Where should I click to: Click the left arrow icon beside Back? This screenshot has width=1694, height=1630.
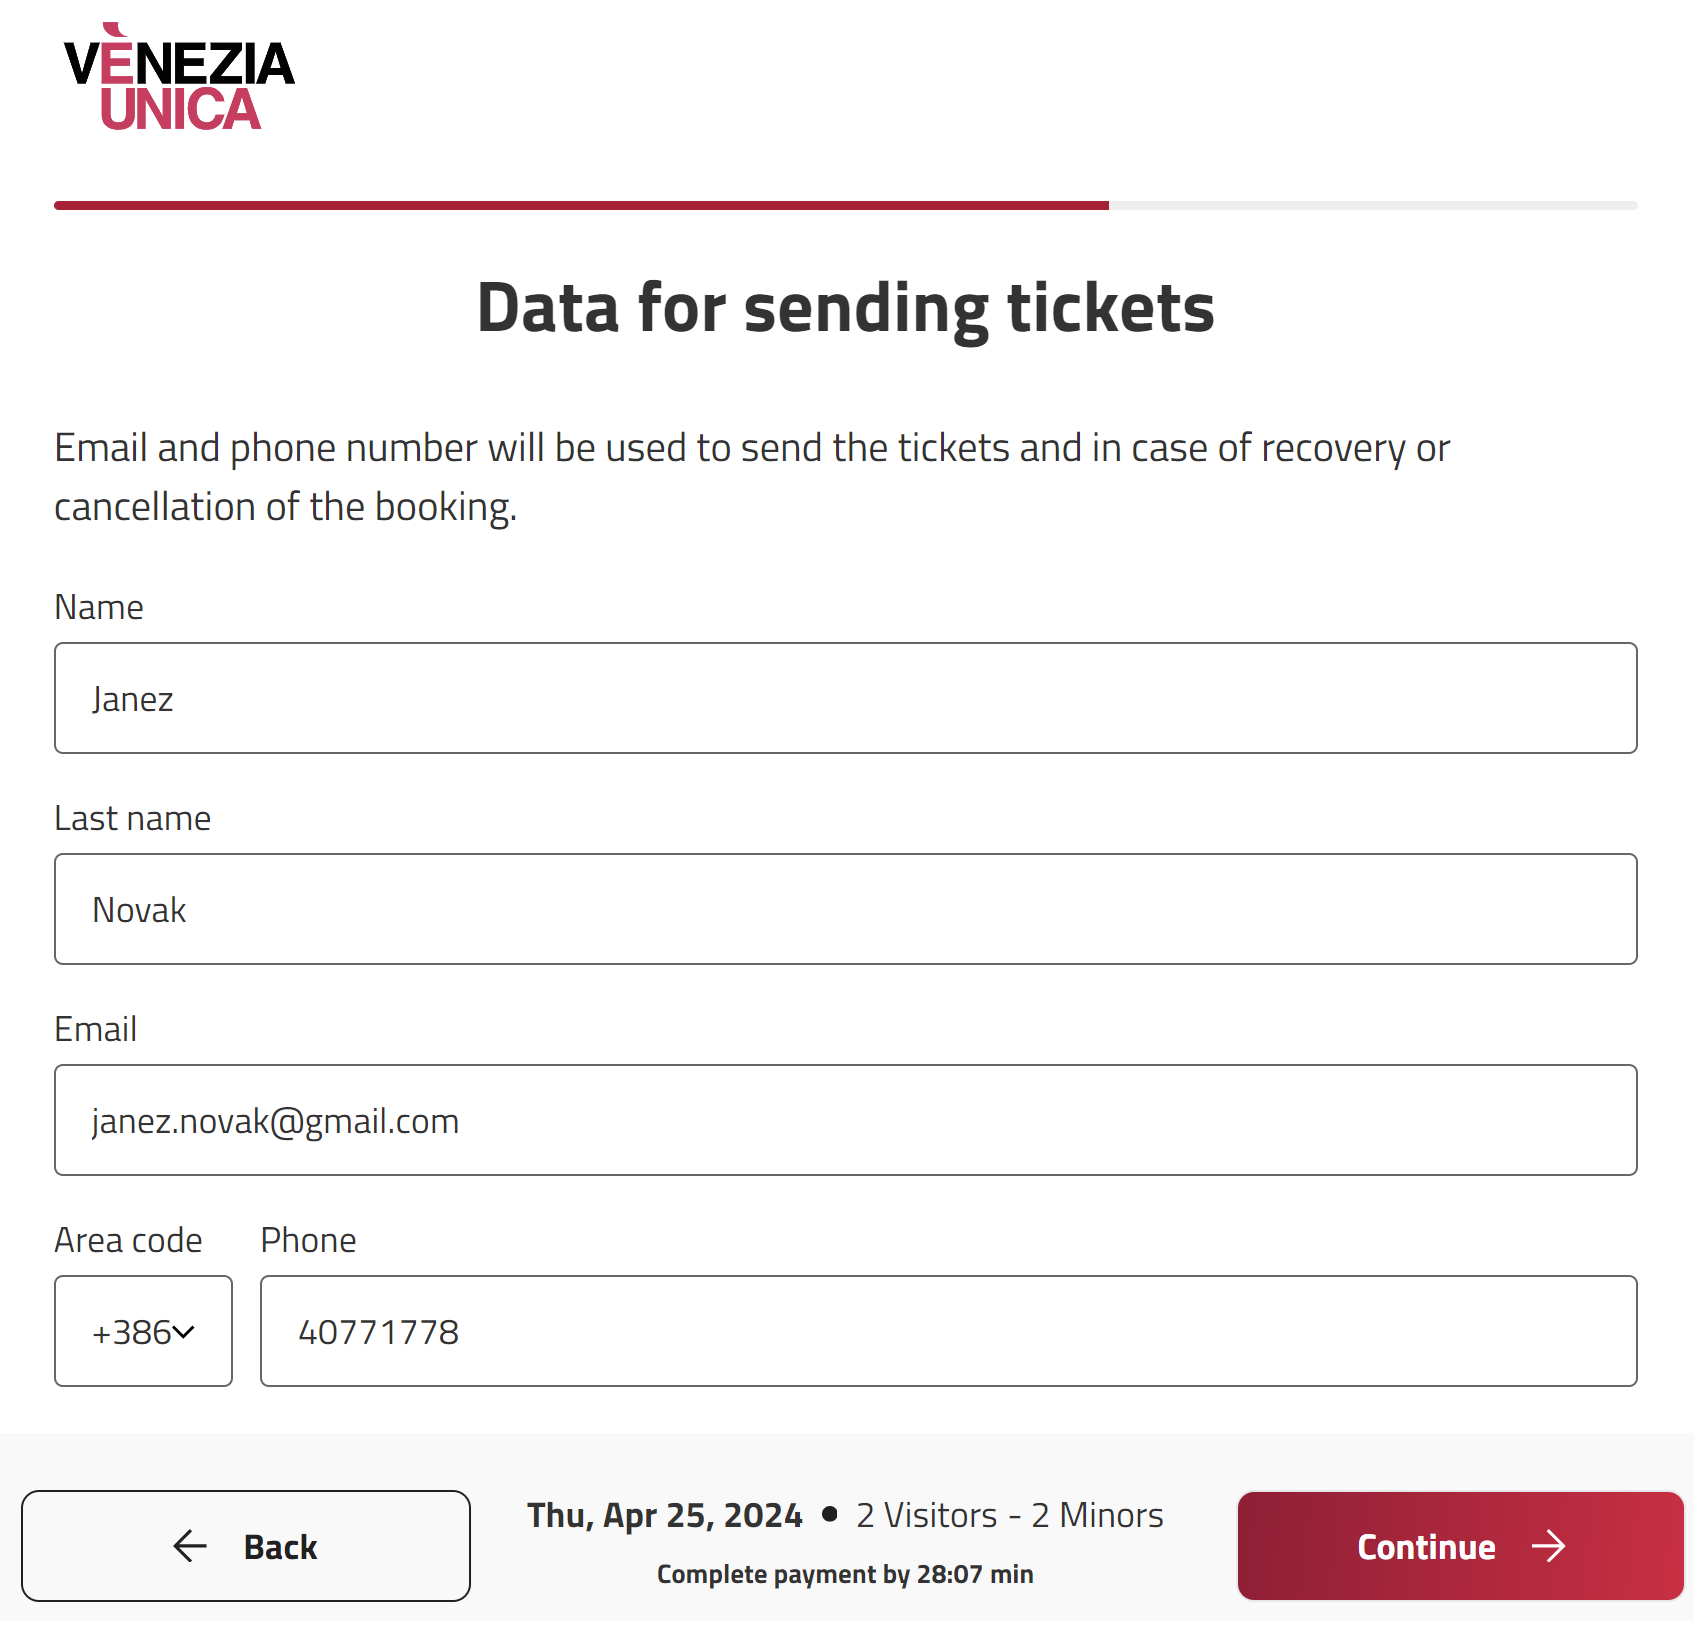click(x=190, y=1546)
